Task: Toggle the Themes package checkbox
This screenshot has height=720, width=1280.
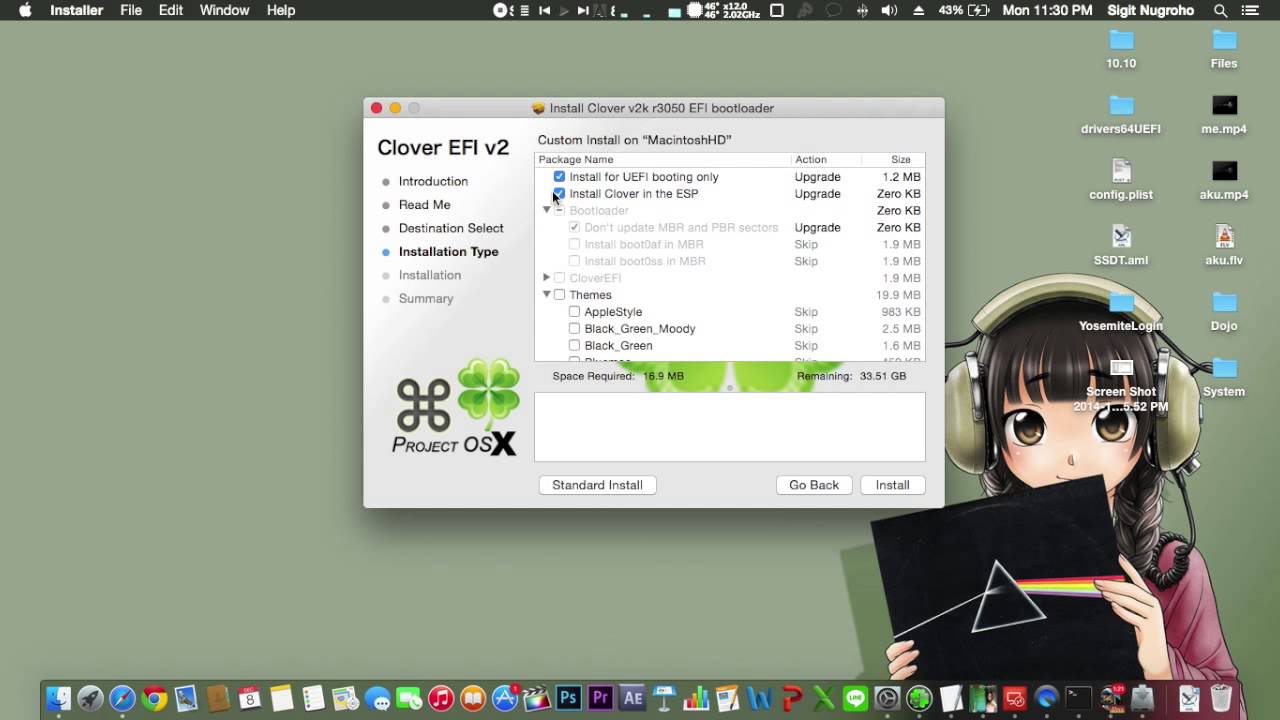Action: (559, 295)
